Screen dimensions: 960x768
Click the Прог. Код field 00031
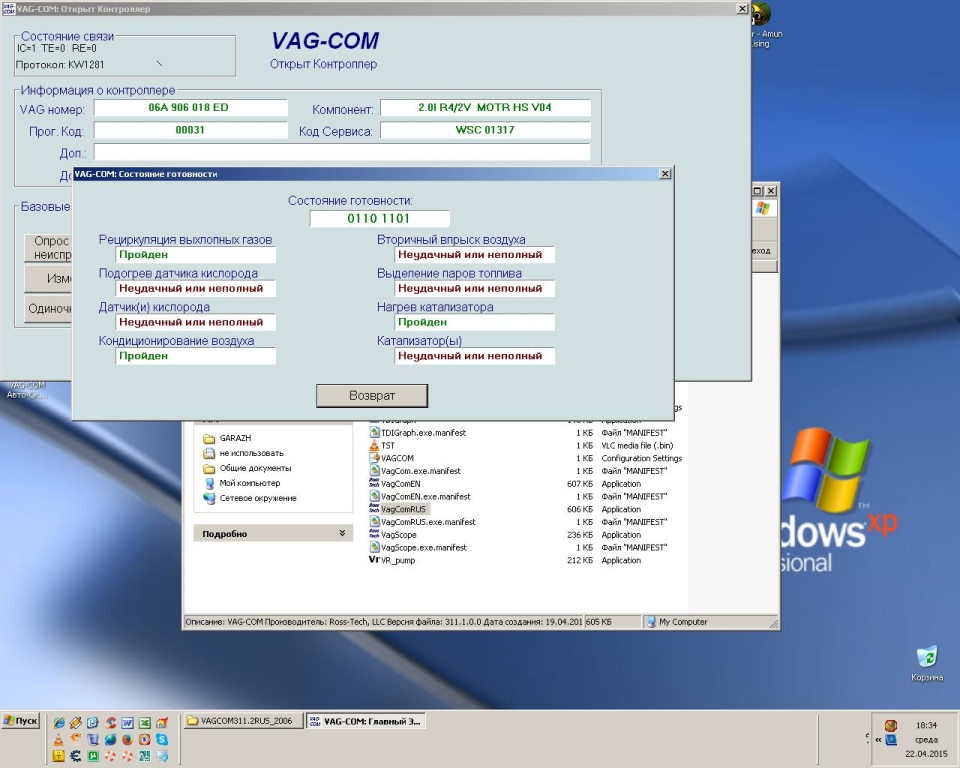(x=190, y=130)
